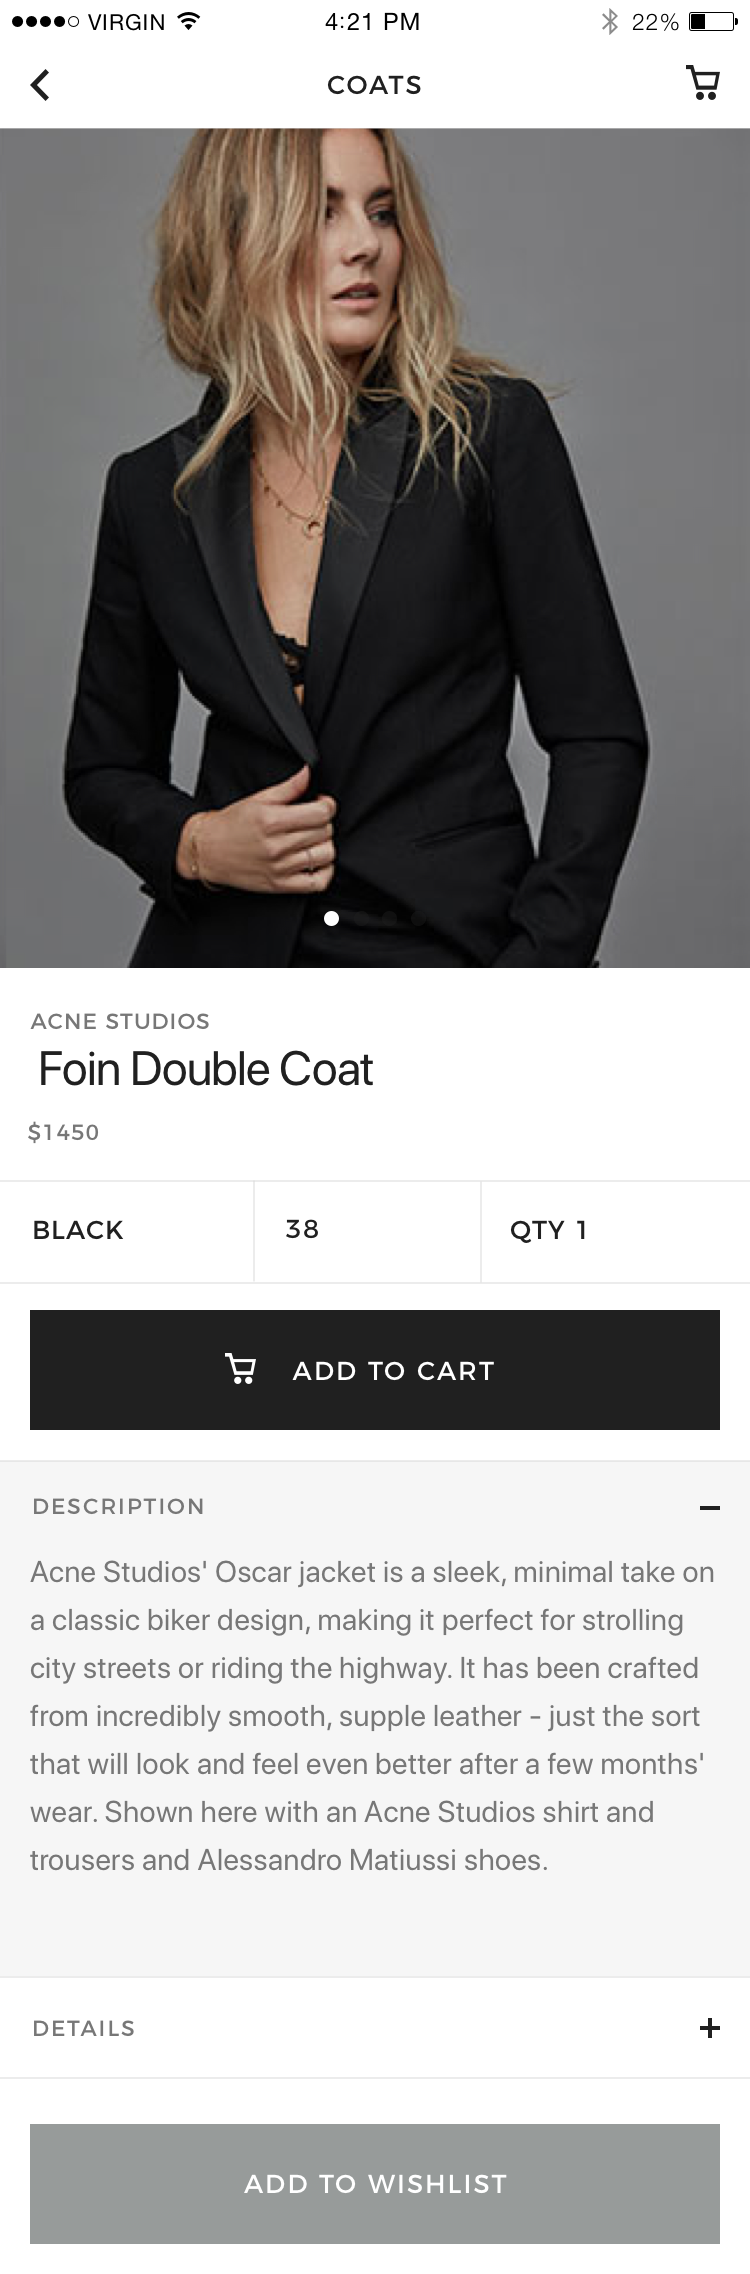Tap the COATS page title
The width and height of the screenshot is (750, 2274).
click(374, 85)
